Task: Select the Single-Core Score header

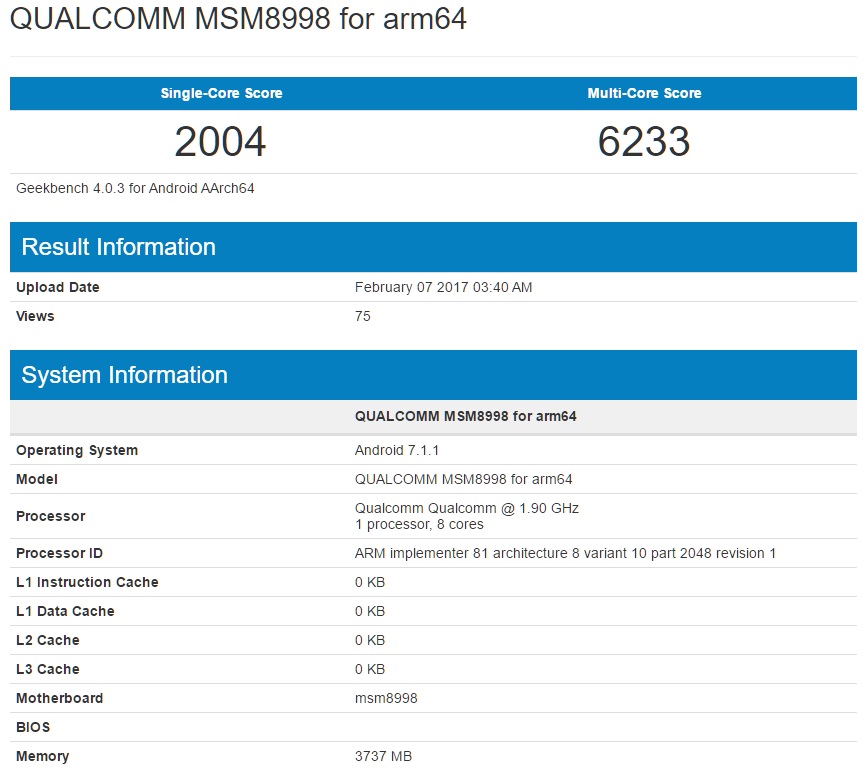Action: [x=220, y=93]
